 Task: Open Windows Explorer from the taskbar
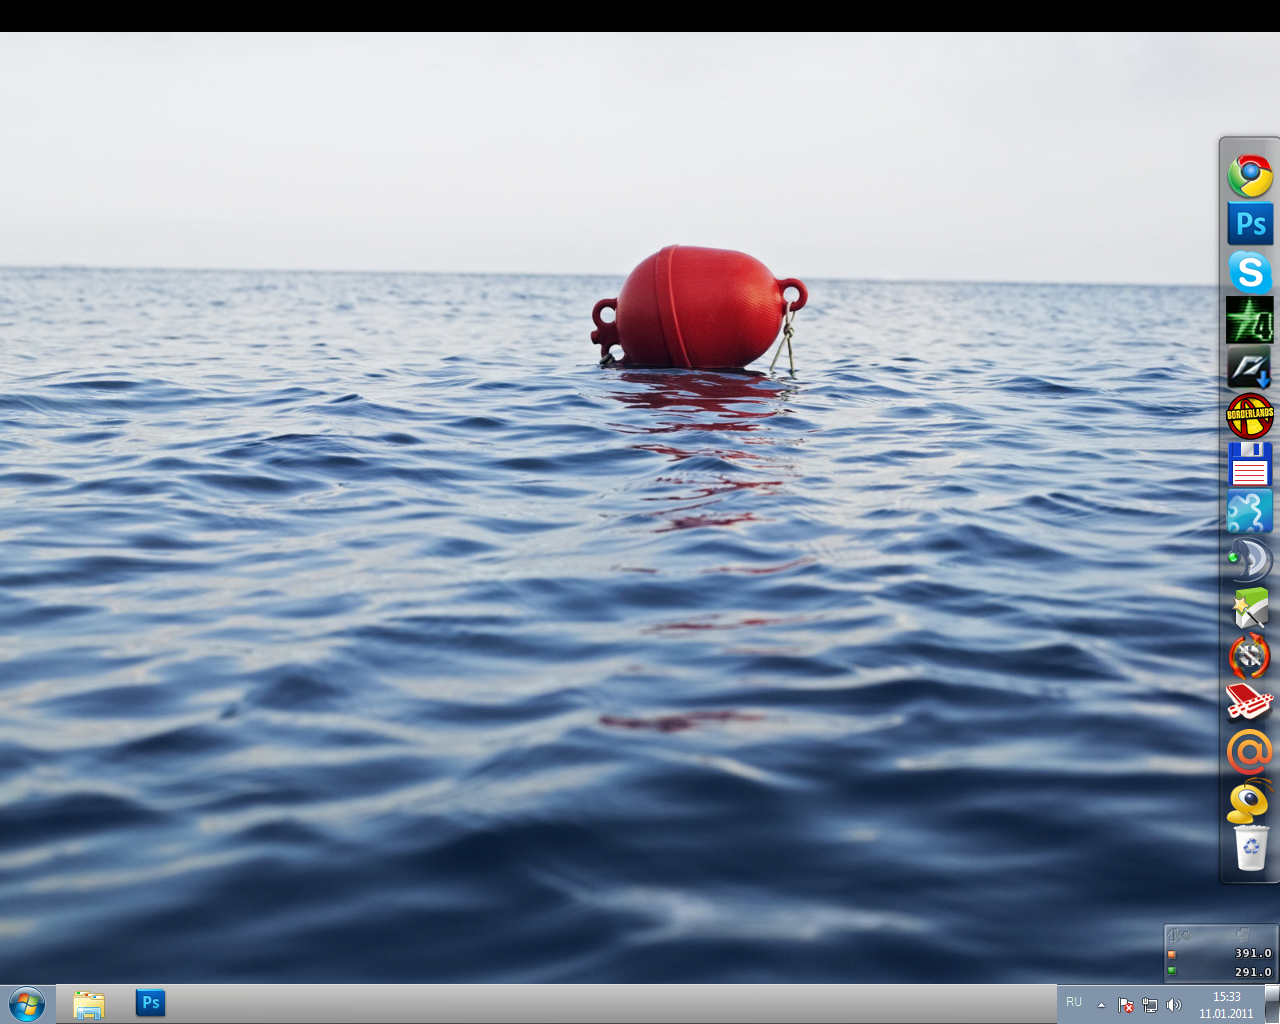pyautogui.click(x=89, y=1004)
